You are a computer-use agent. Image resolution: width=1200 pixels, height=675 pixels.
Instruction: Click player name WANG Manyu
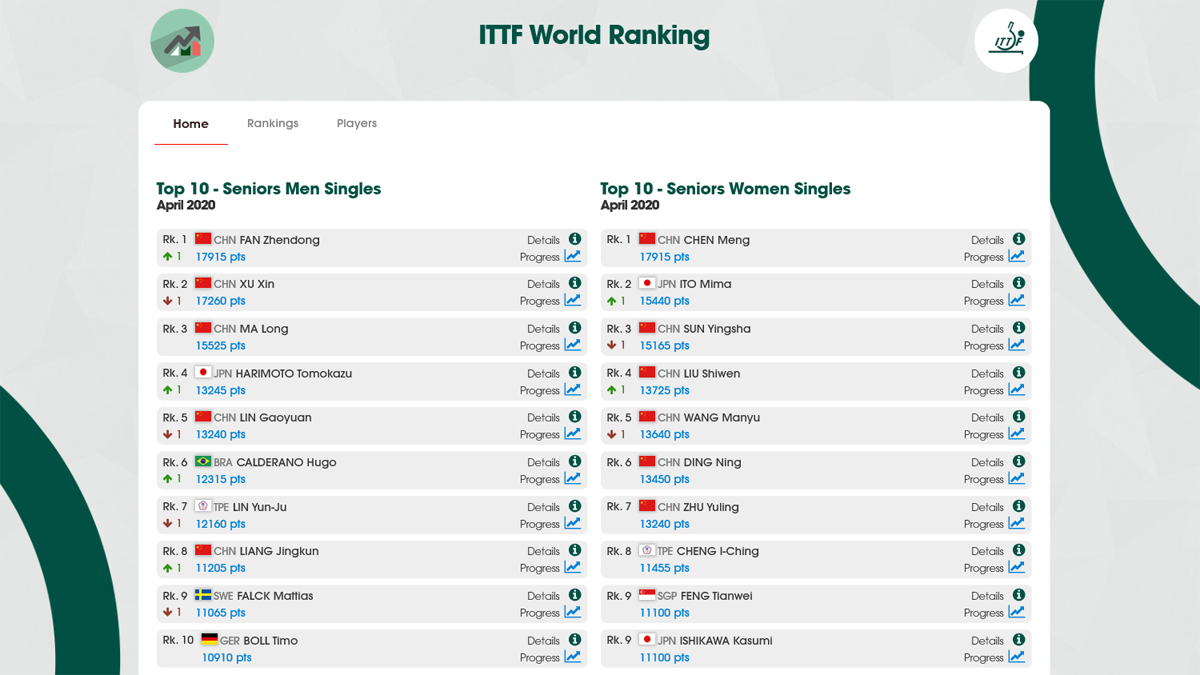(x=722, y=418)
